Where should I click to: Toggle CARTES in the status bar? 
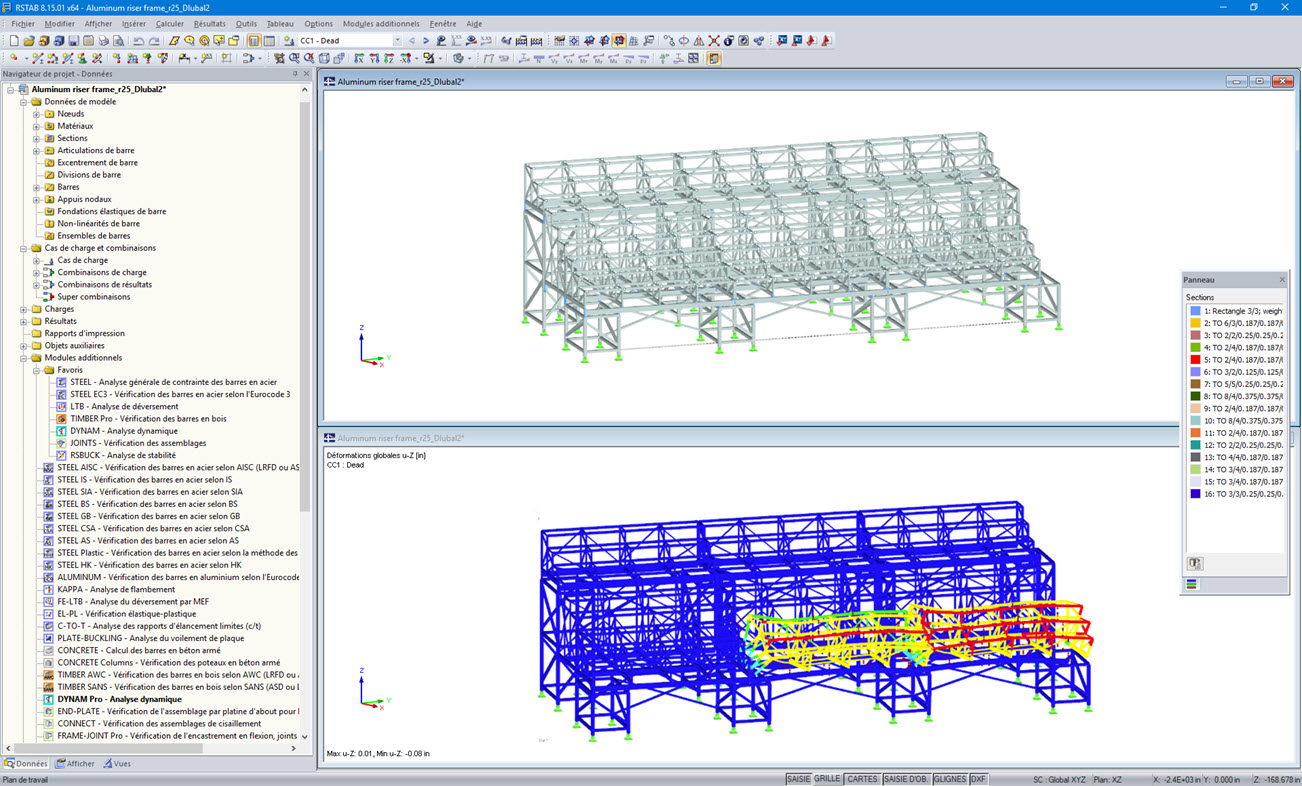[862, 779]
